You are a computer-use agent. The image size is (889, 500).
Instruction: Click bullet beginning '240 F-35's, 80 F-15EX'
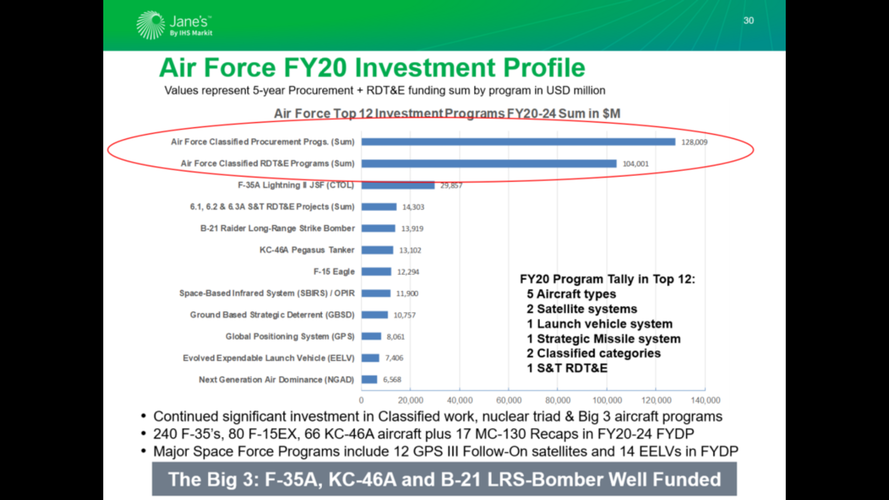[x=423, y=434]
